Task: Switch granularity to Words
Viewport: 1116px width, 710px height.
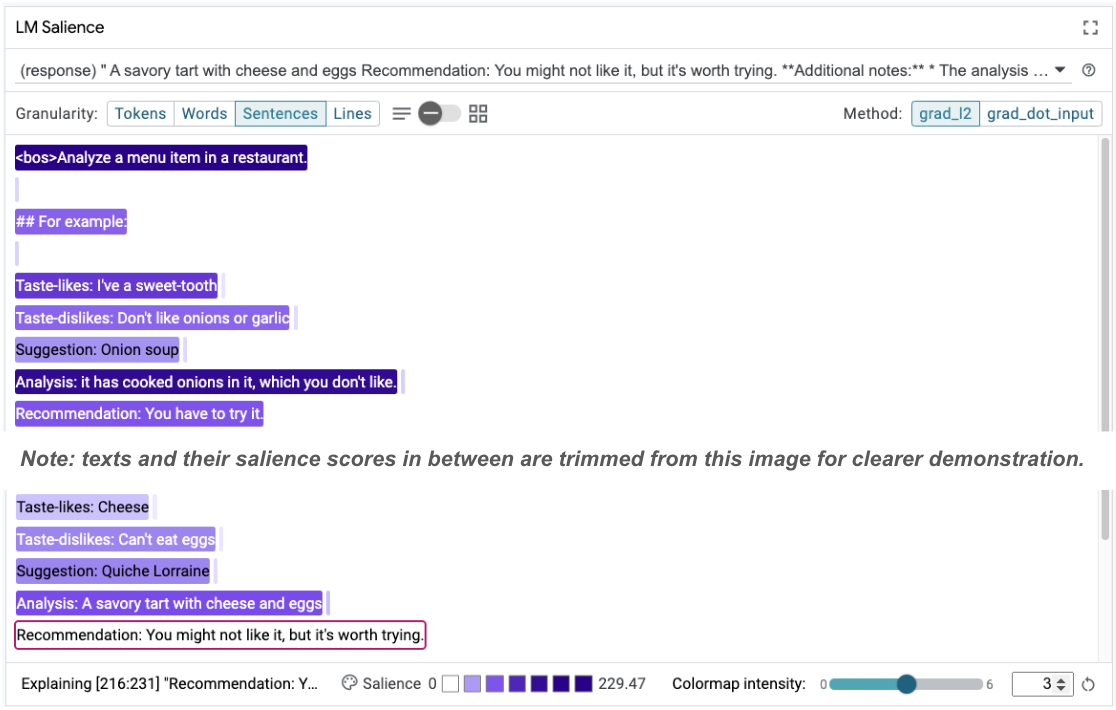Action: [205, 114]
